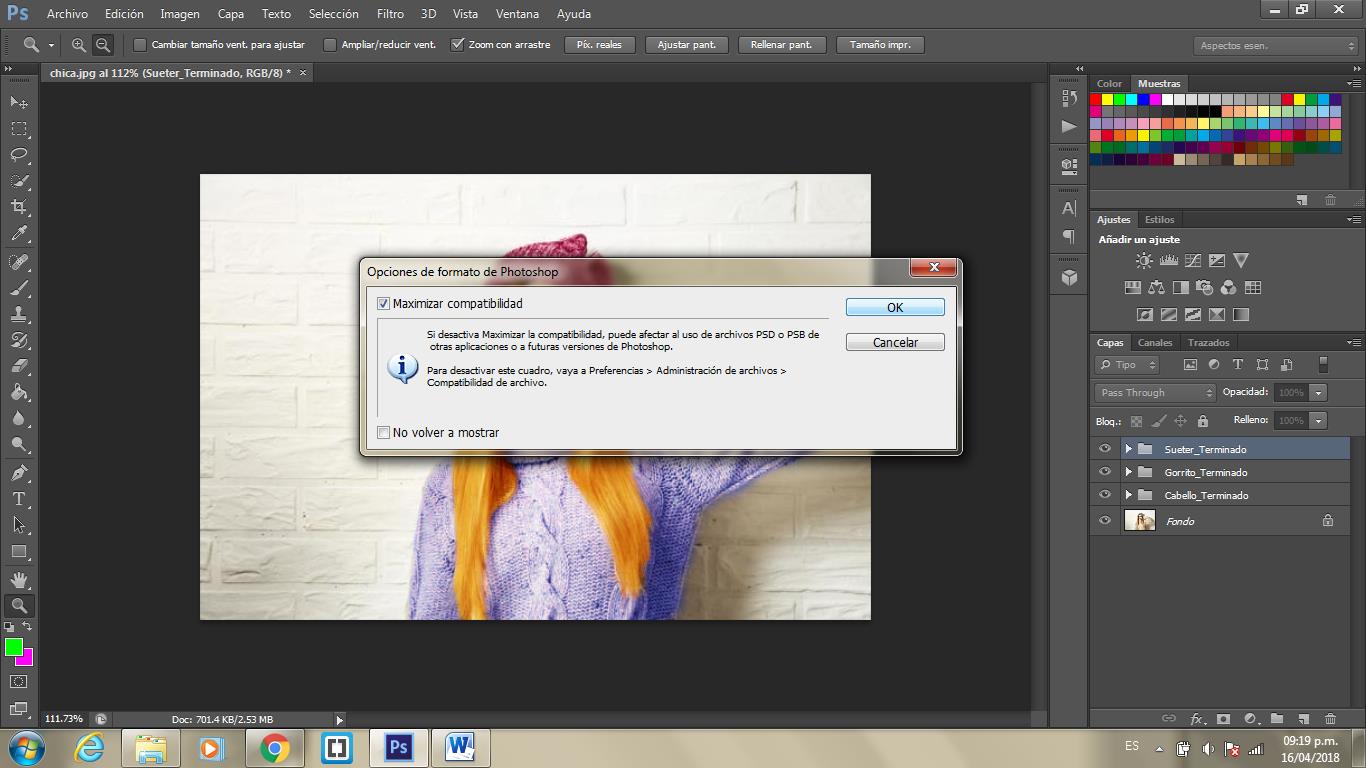Hide the Gorrito_Terminado layer group

(x=1105, y=472)
